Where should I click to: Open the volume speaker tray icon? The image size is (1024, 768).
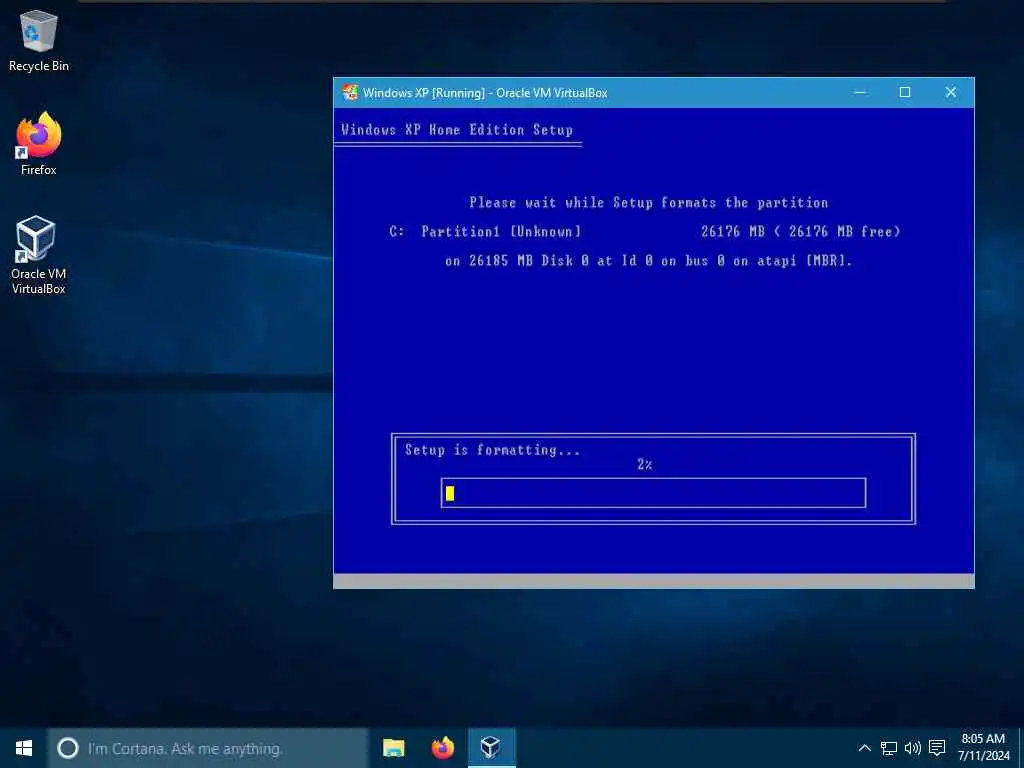[x=912, y=748]
